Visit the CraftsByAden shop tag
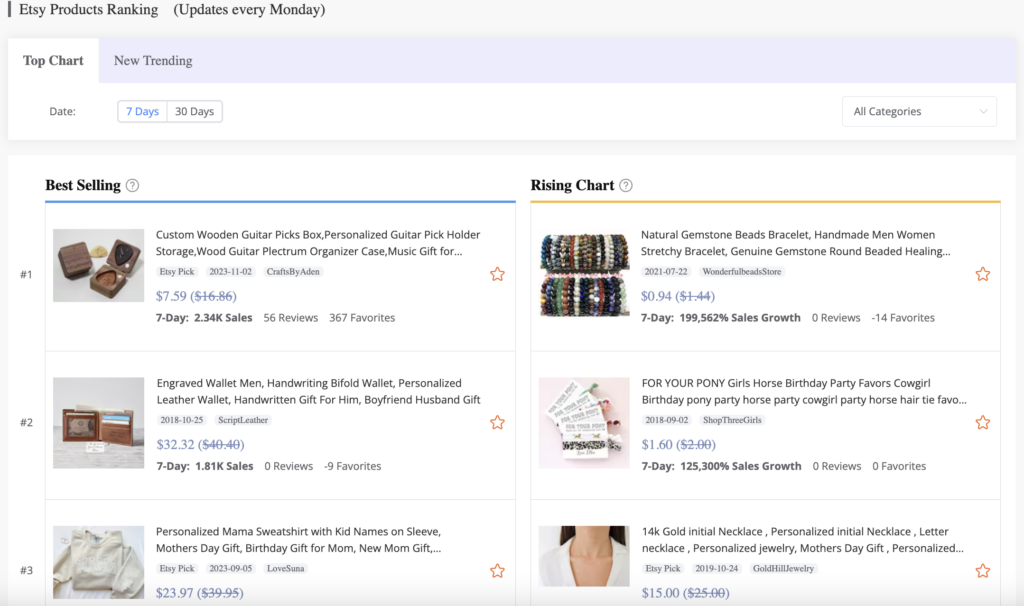 click(293, 272)
